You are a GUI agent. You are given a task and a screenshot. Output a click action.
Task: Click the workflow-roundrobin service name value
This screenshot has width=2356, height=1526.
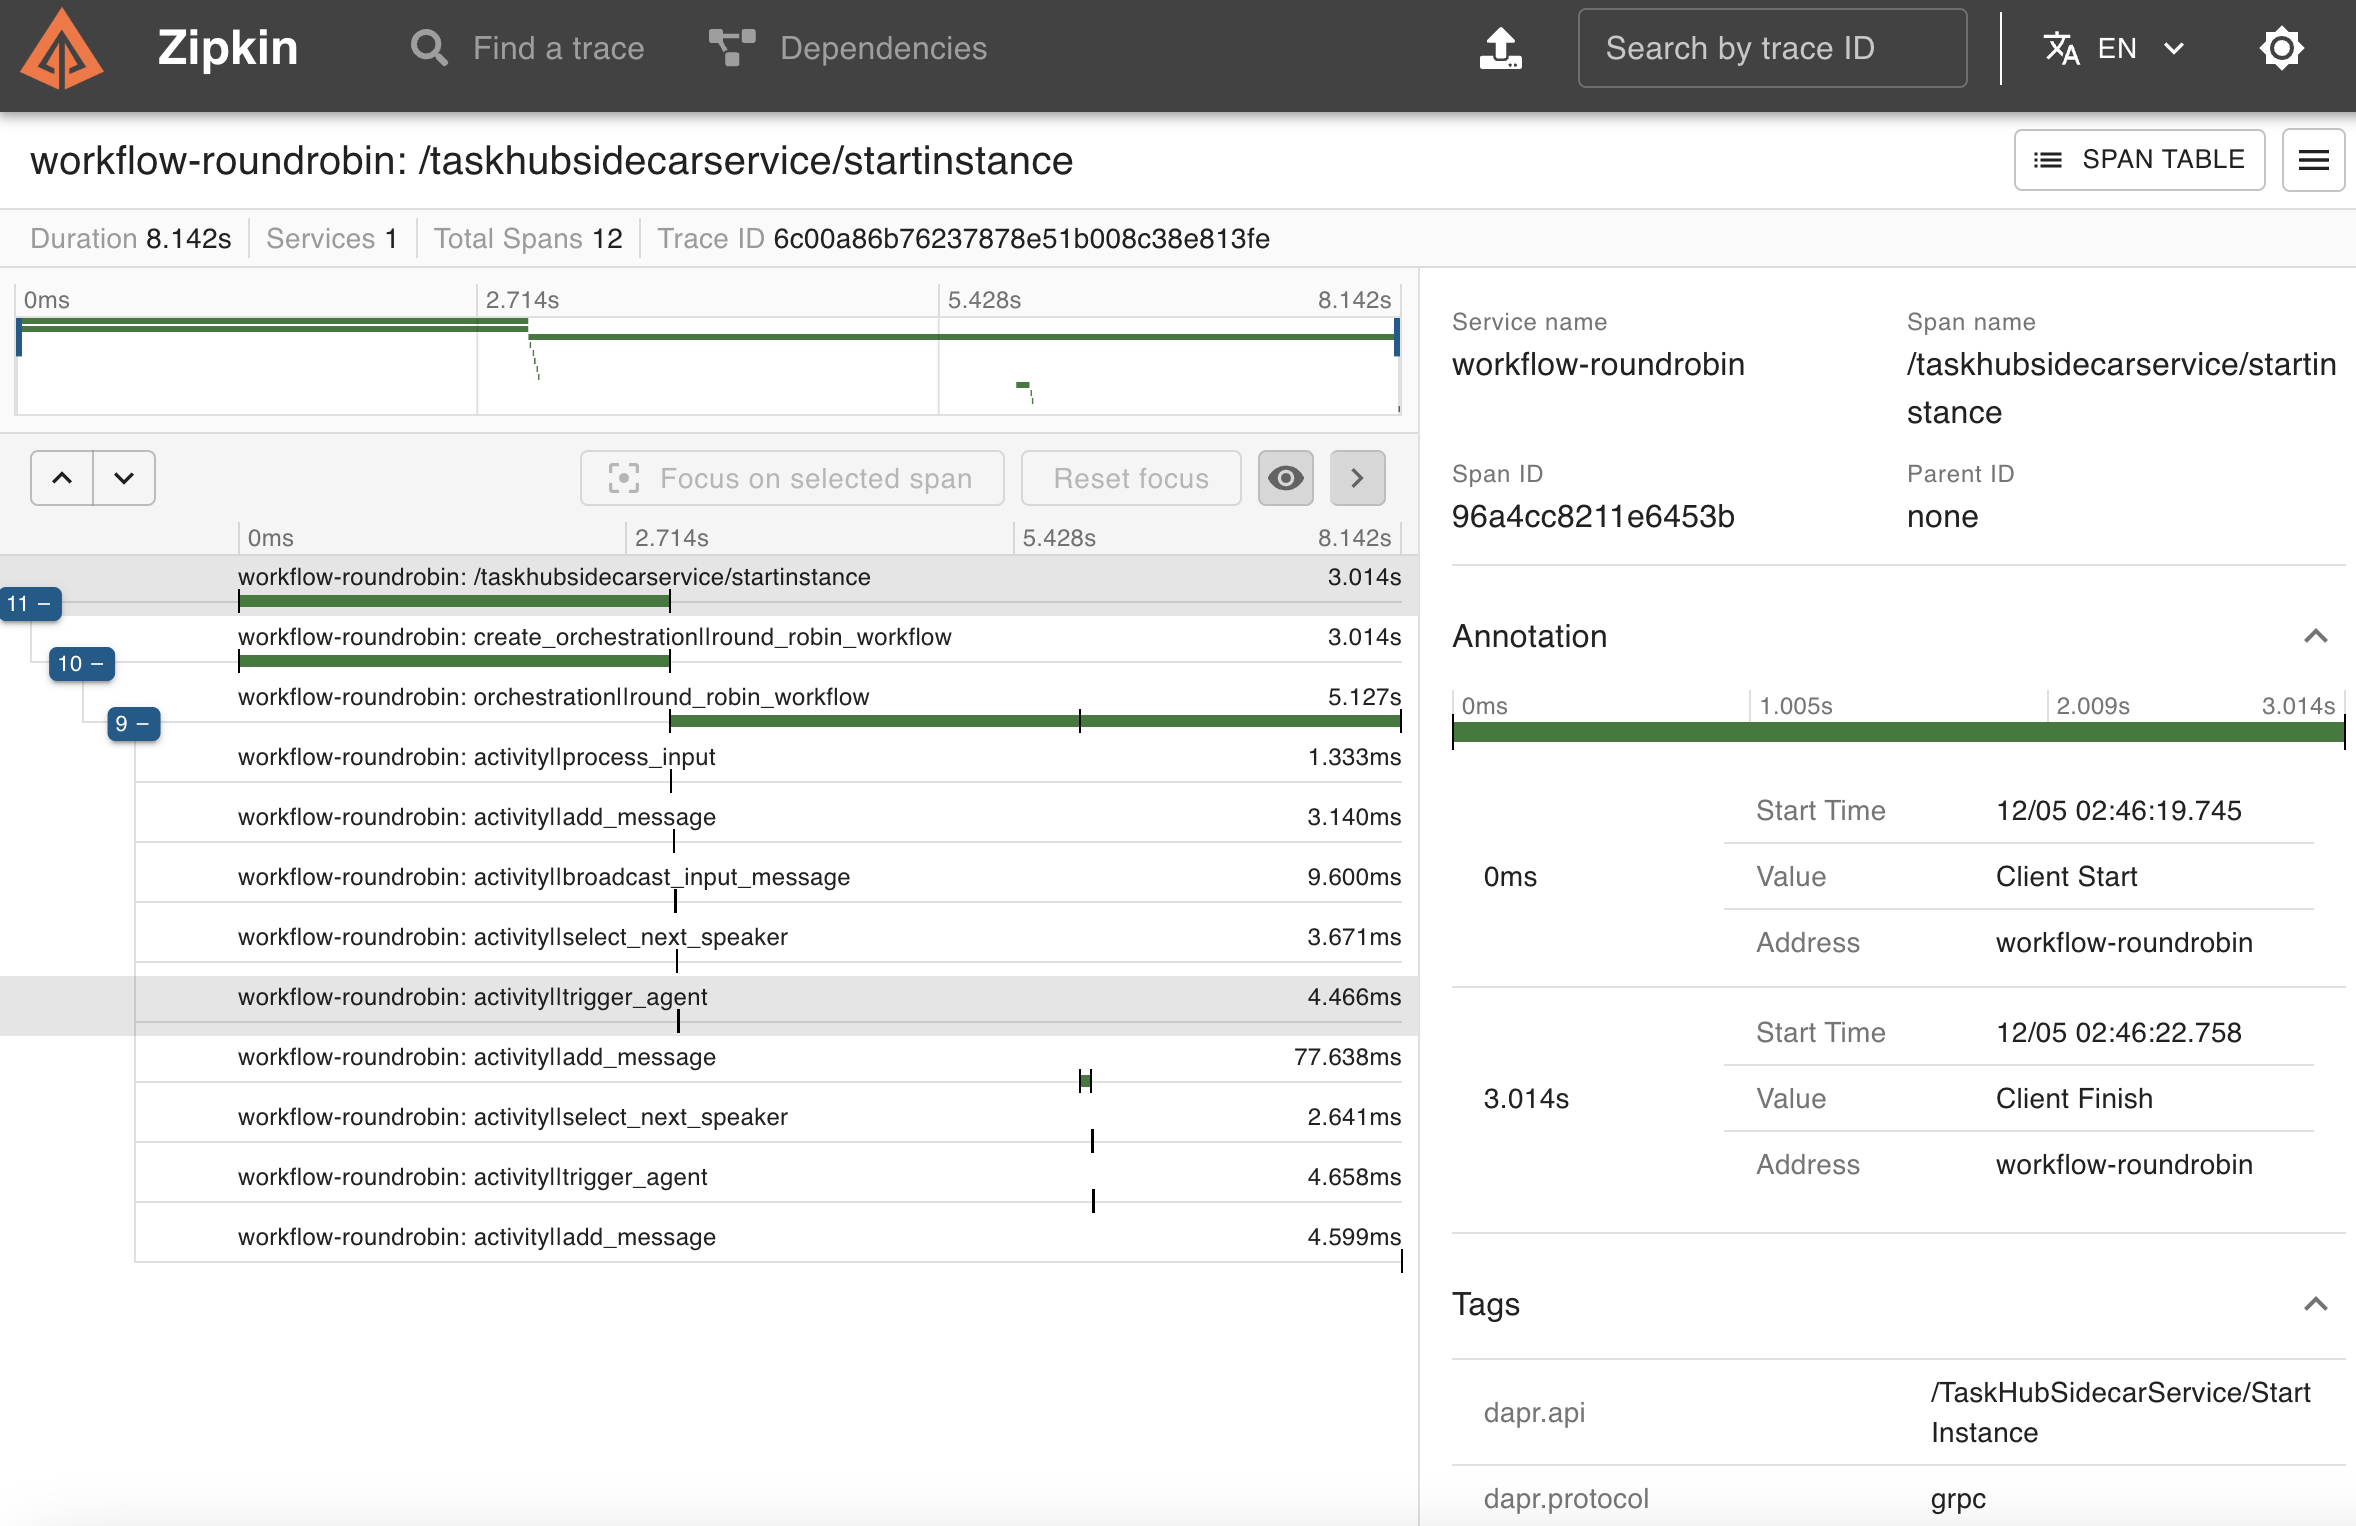point(1598,364)
